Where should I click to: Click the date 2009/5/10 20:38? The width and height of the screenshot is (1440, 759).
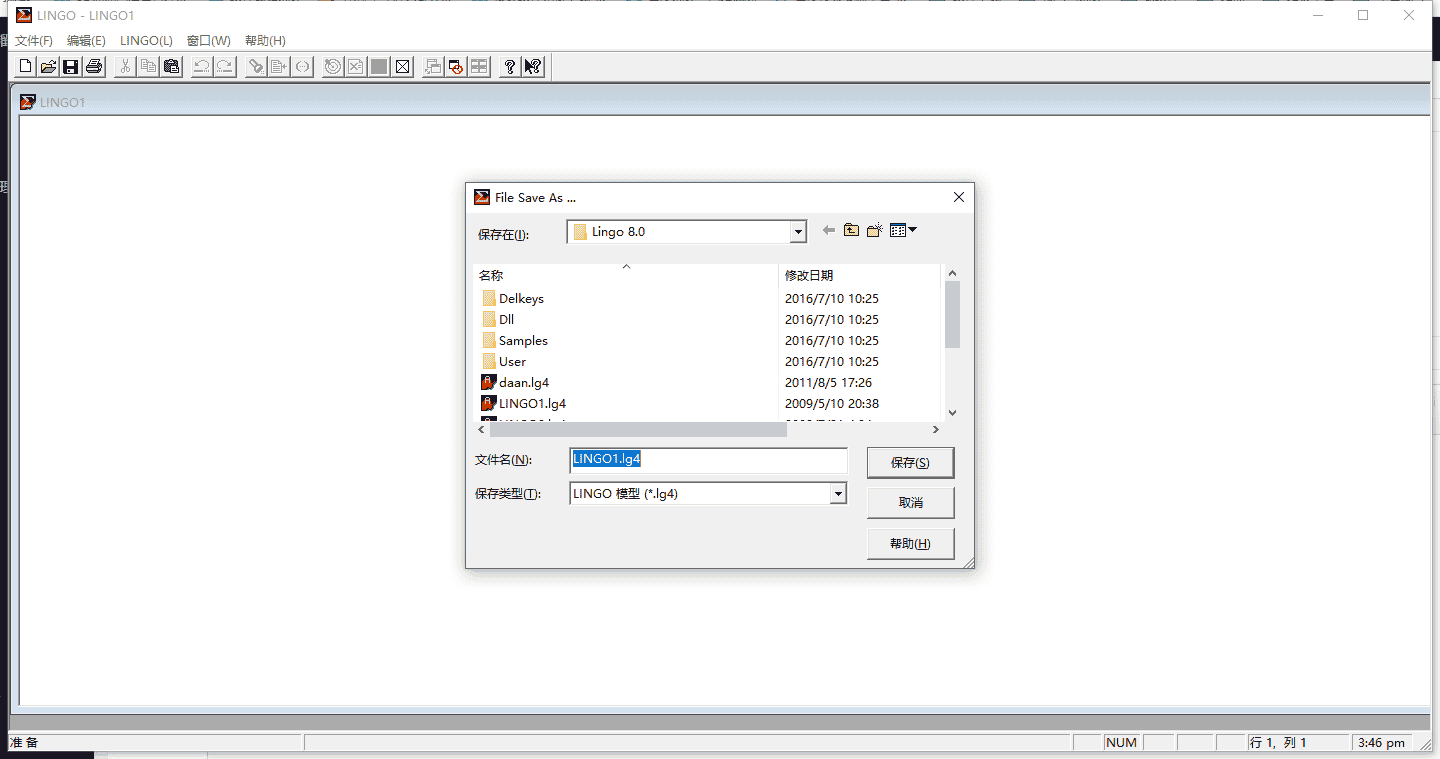coord(832,404)
